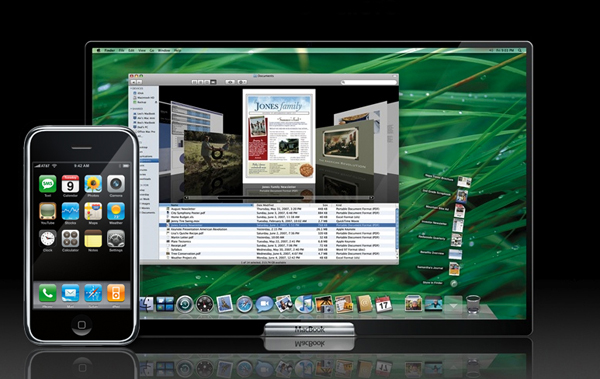Select Weather Project.xls file row
This screenshot has width=600, height=379.
click(x=278, y=258)
